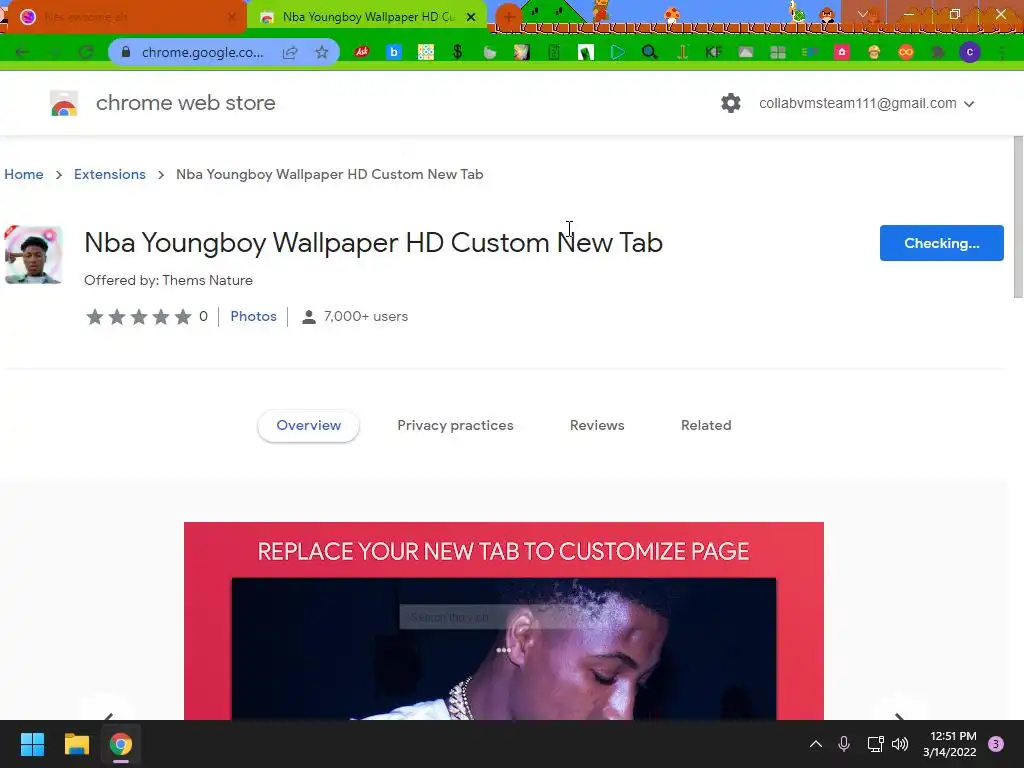Switch to the first browser tab
Image resolution: width=1024 pixels, height=768 pixels.
coord(124,17)
